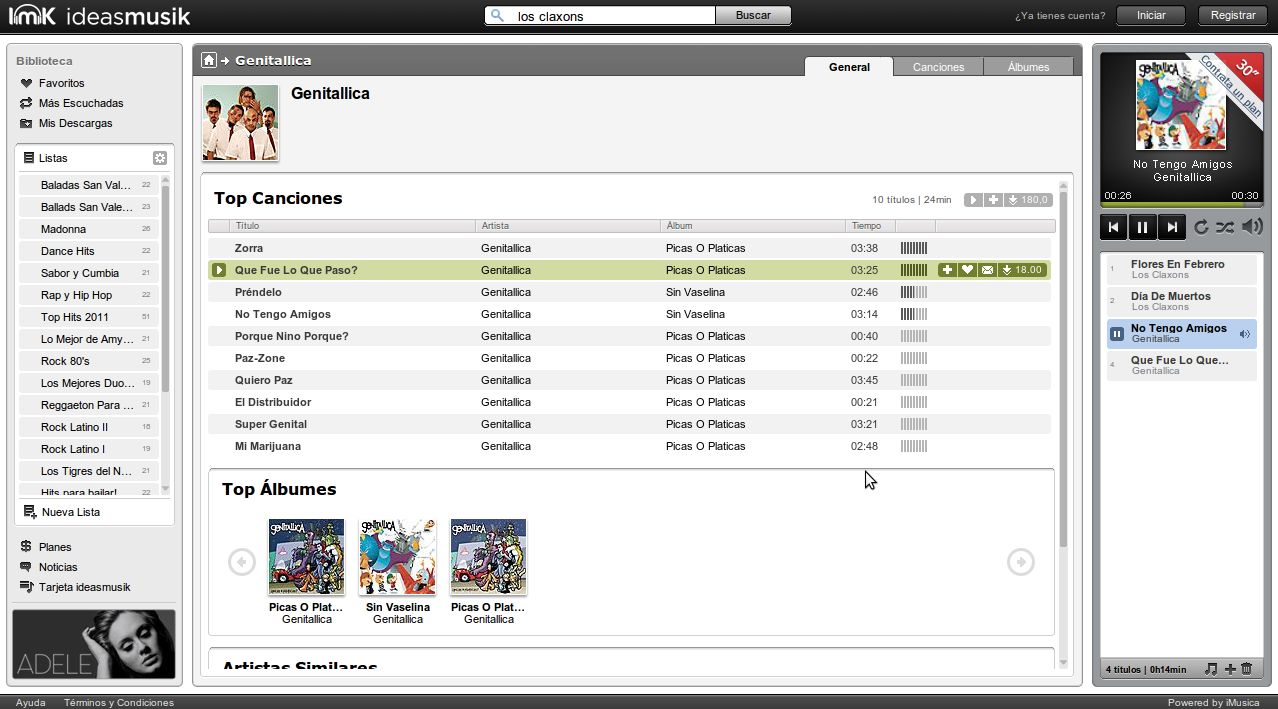Open the Madonna playlist
This screenshot has width=1278, height=709.
[88, 229]
